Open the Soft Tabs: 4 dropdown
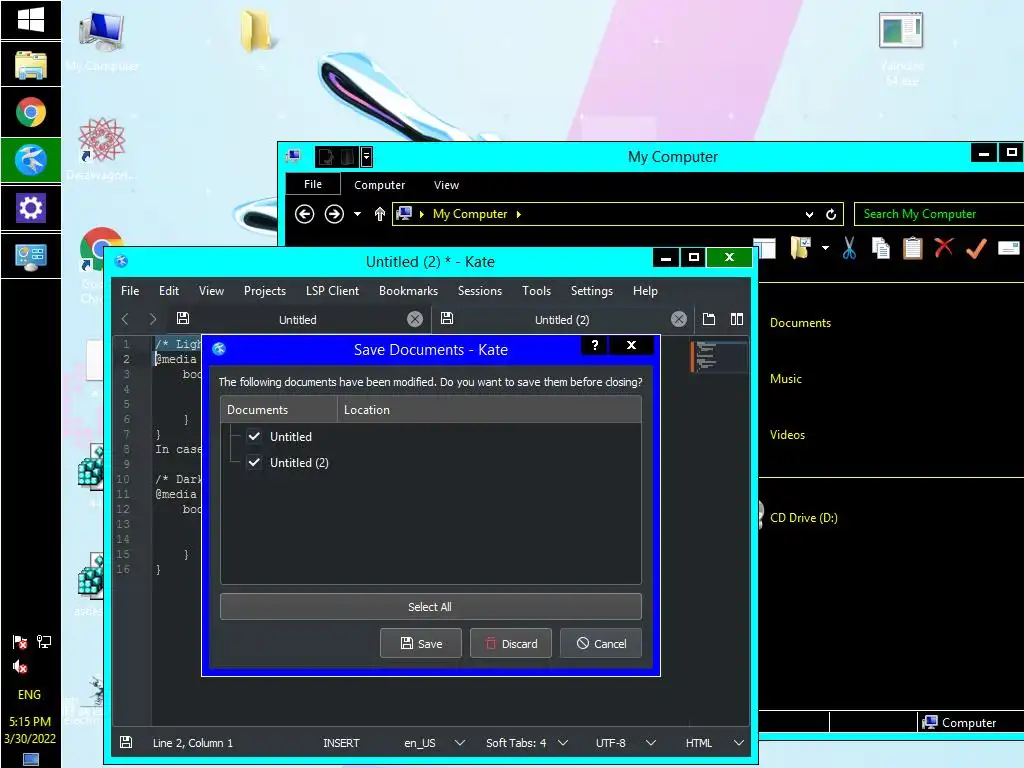This screenshot has height=768, width=1024. (526, 743)
